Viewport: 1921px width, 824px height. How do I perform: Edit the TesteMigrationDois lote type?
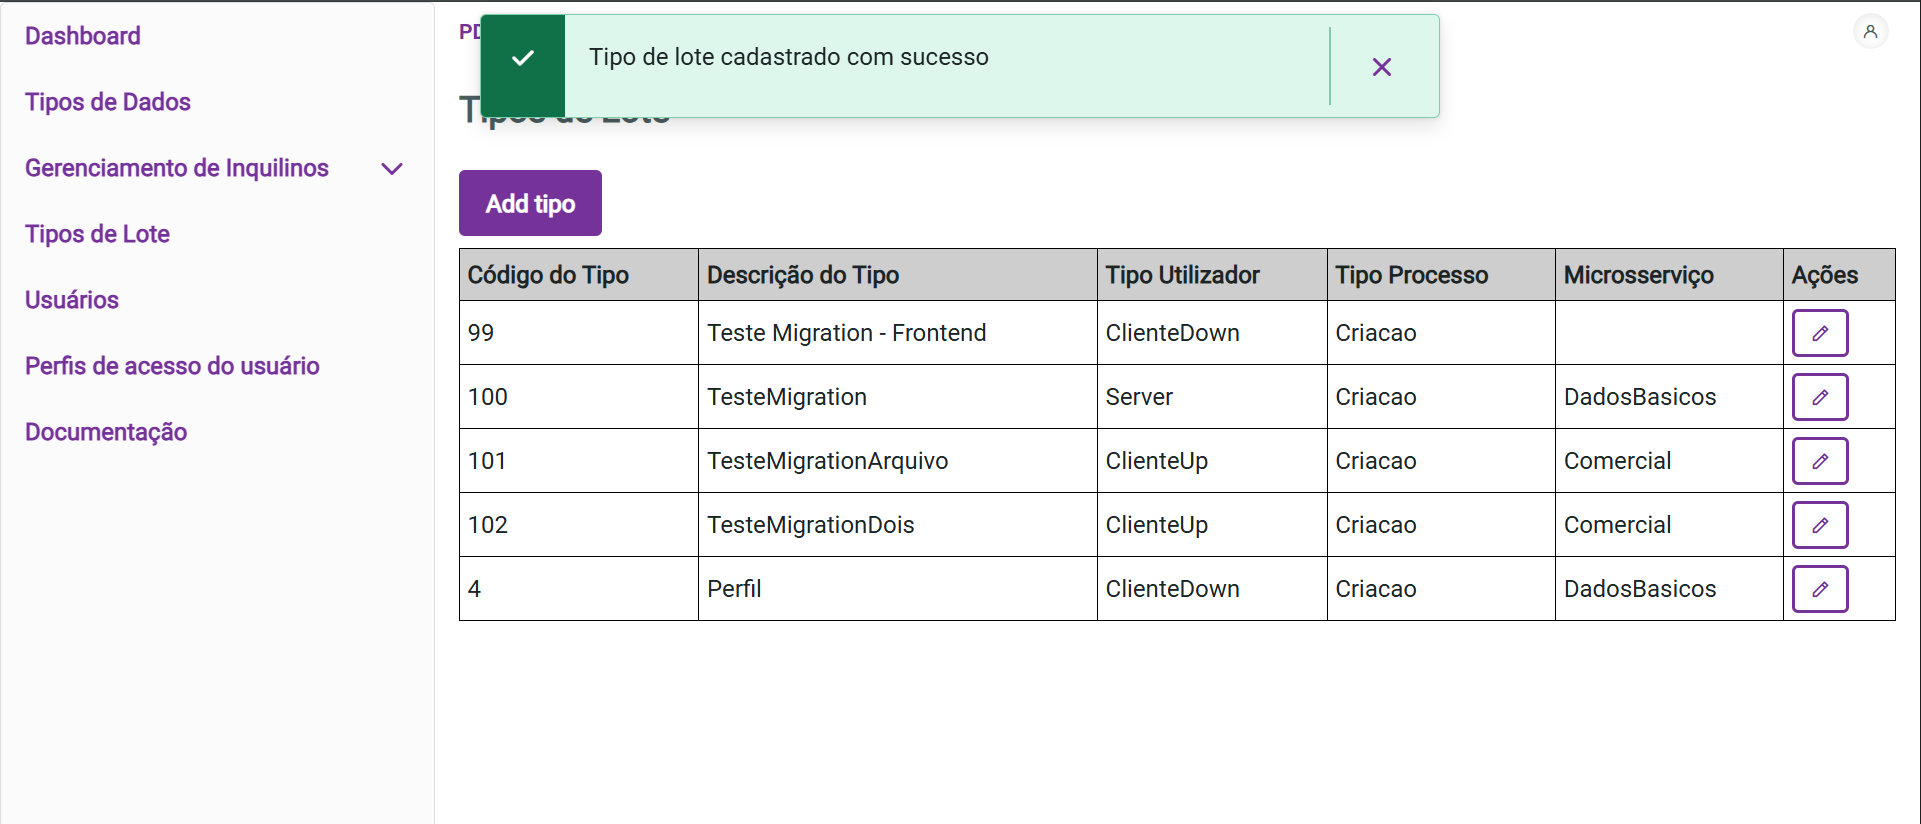(x=1819, y=525)
